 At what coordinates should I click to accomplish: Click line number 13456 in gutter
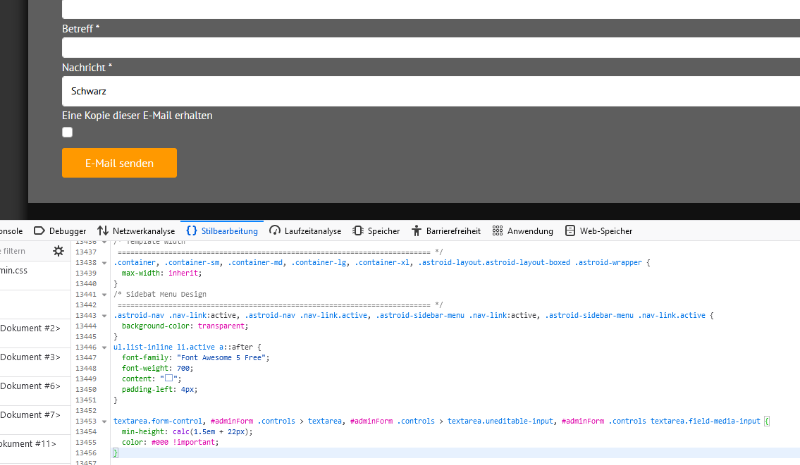click(86, 453)
